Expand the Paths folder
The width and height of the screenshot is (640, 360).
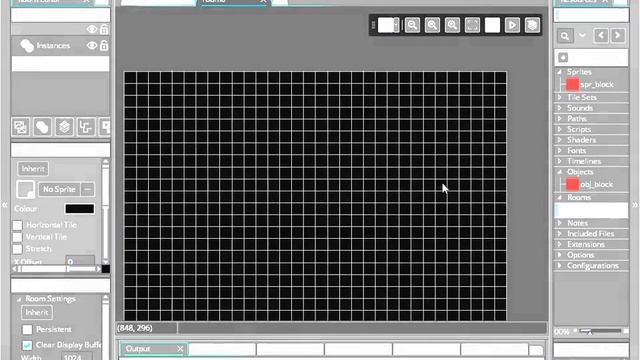(560, 118)
